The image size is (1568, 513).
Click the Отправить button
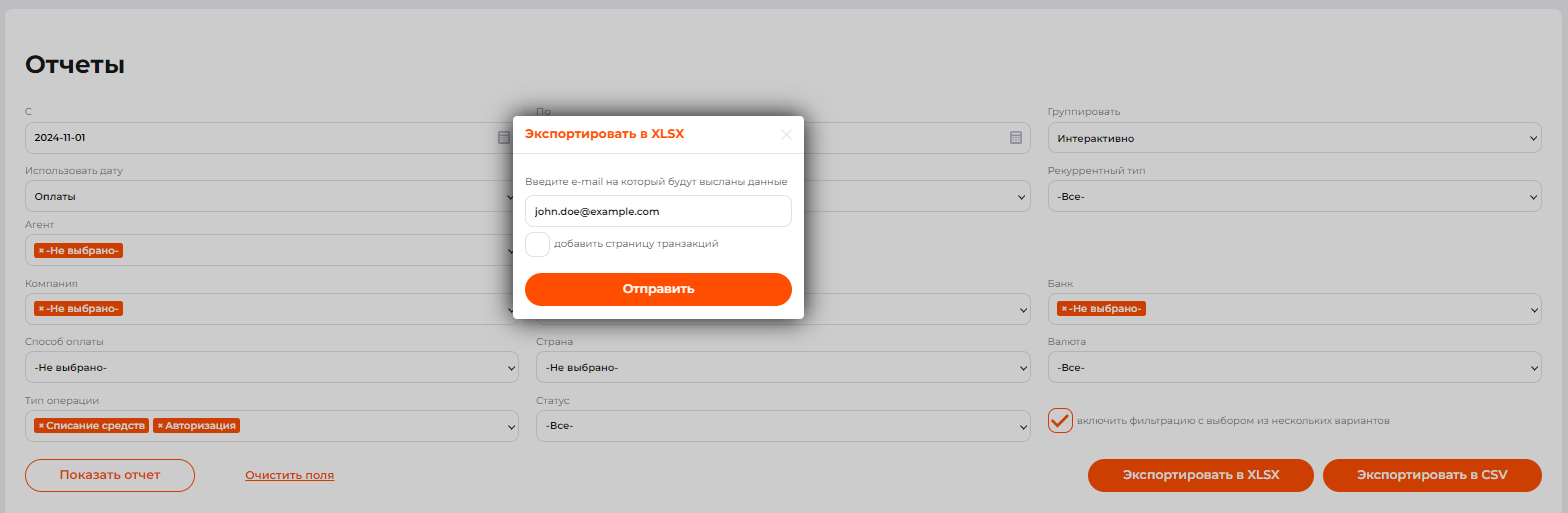(x=658, y=289)
